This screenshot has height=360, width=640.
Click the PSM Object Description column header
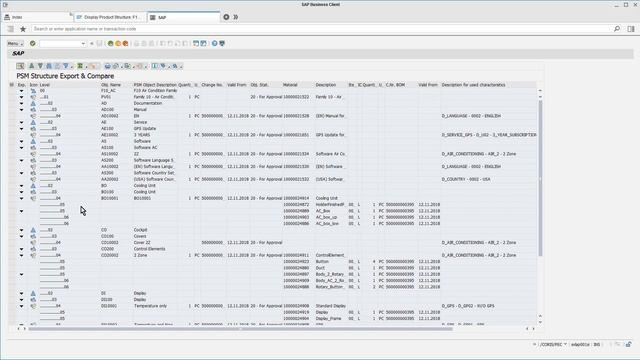[155, 85]
